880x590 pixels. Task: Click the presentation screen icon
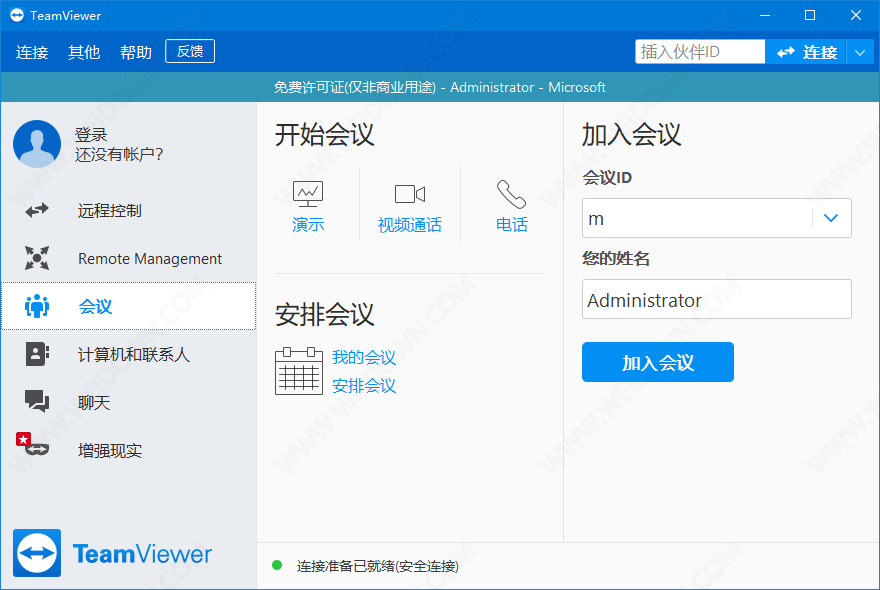tap(308, 194)
